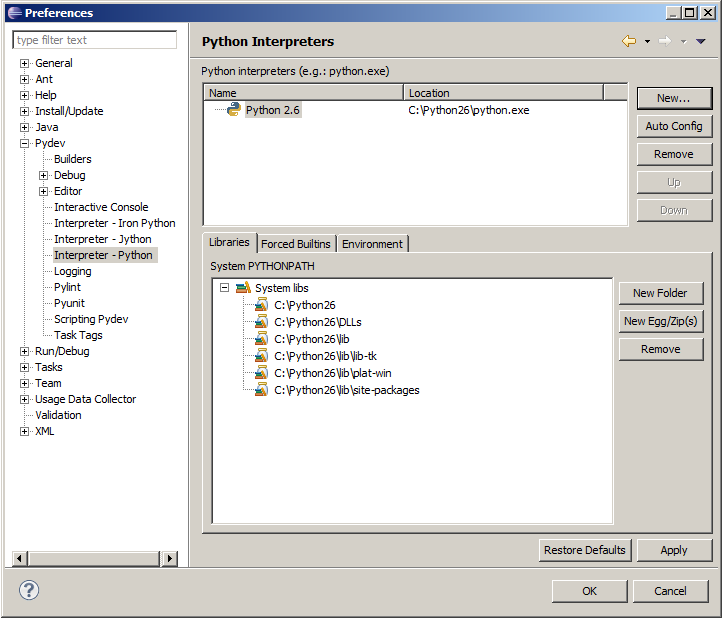Click the Python 2.6 interpreter icon

click(x=234, y=109)
